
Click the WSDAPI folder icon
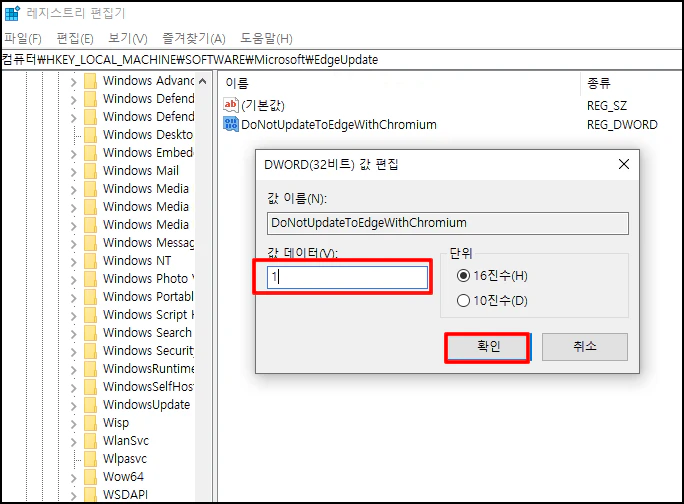[x=90, y=495]
